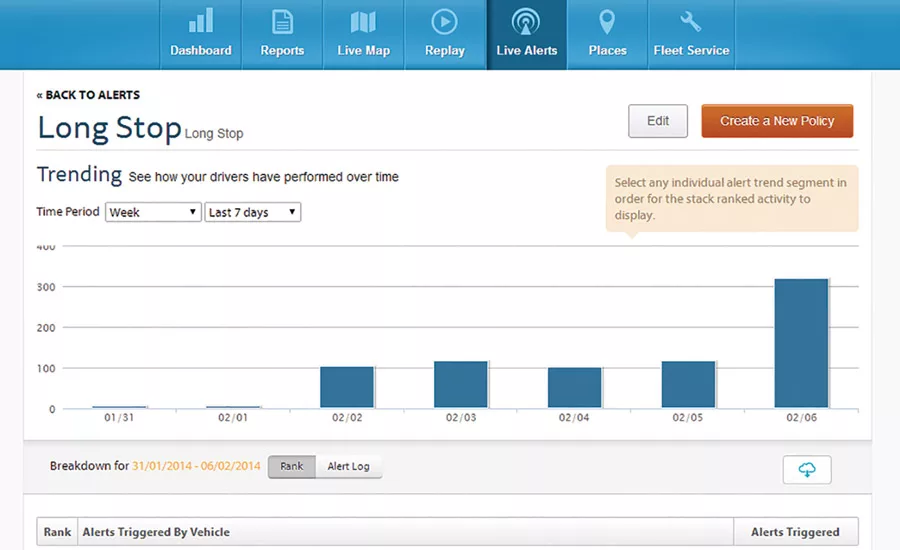
Task: Switch breakdown view to Alert Log
Action: (x=348, y=466)
